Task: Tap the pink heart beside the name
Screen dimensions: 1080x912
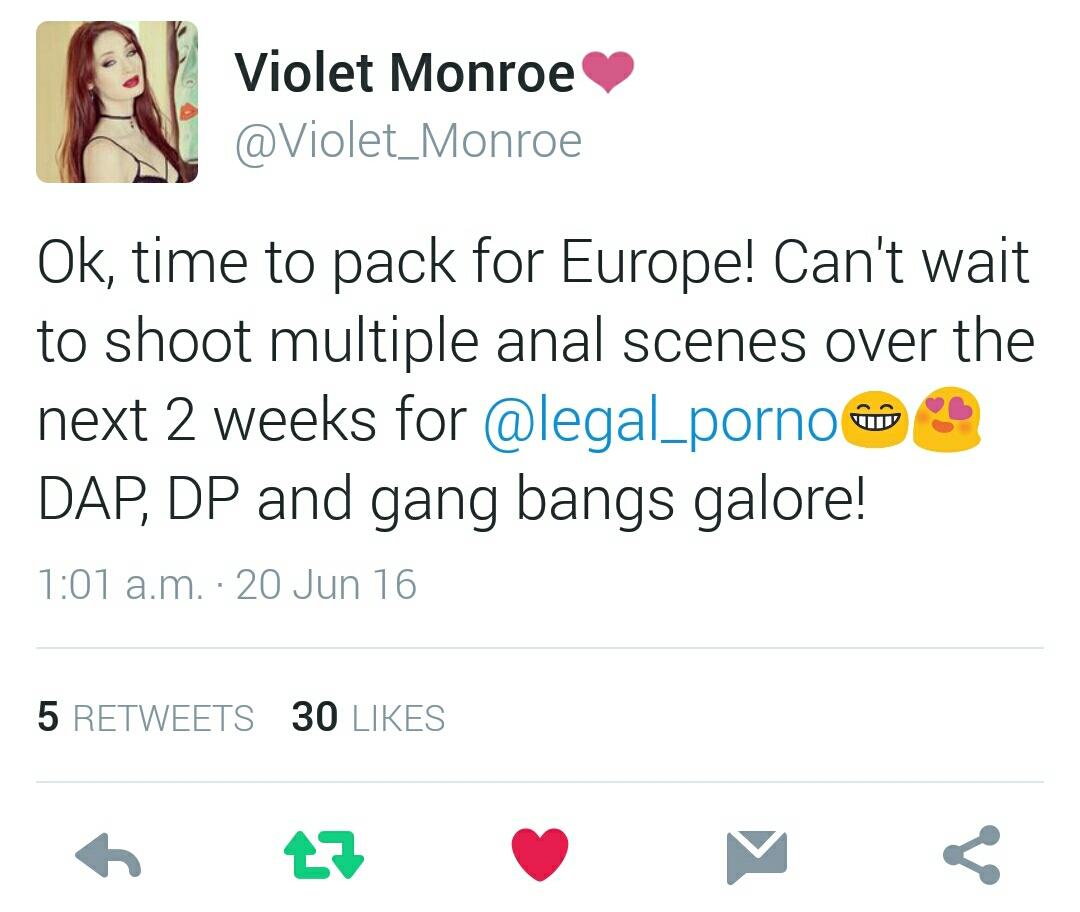Action: coord(608,72)
